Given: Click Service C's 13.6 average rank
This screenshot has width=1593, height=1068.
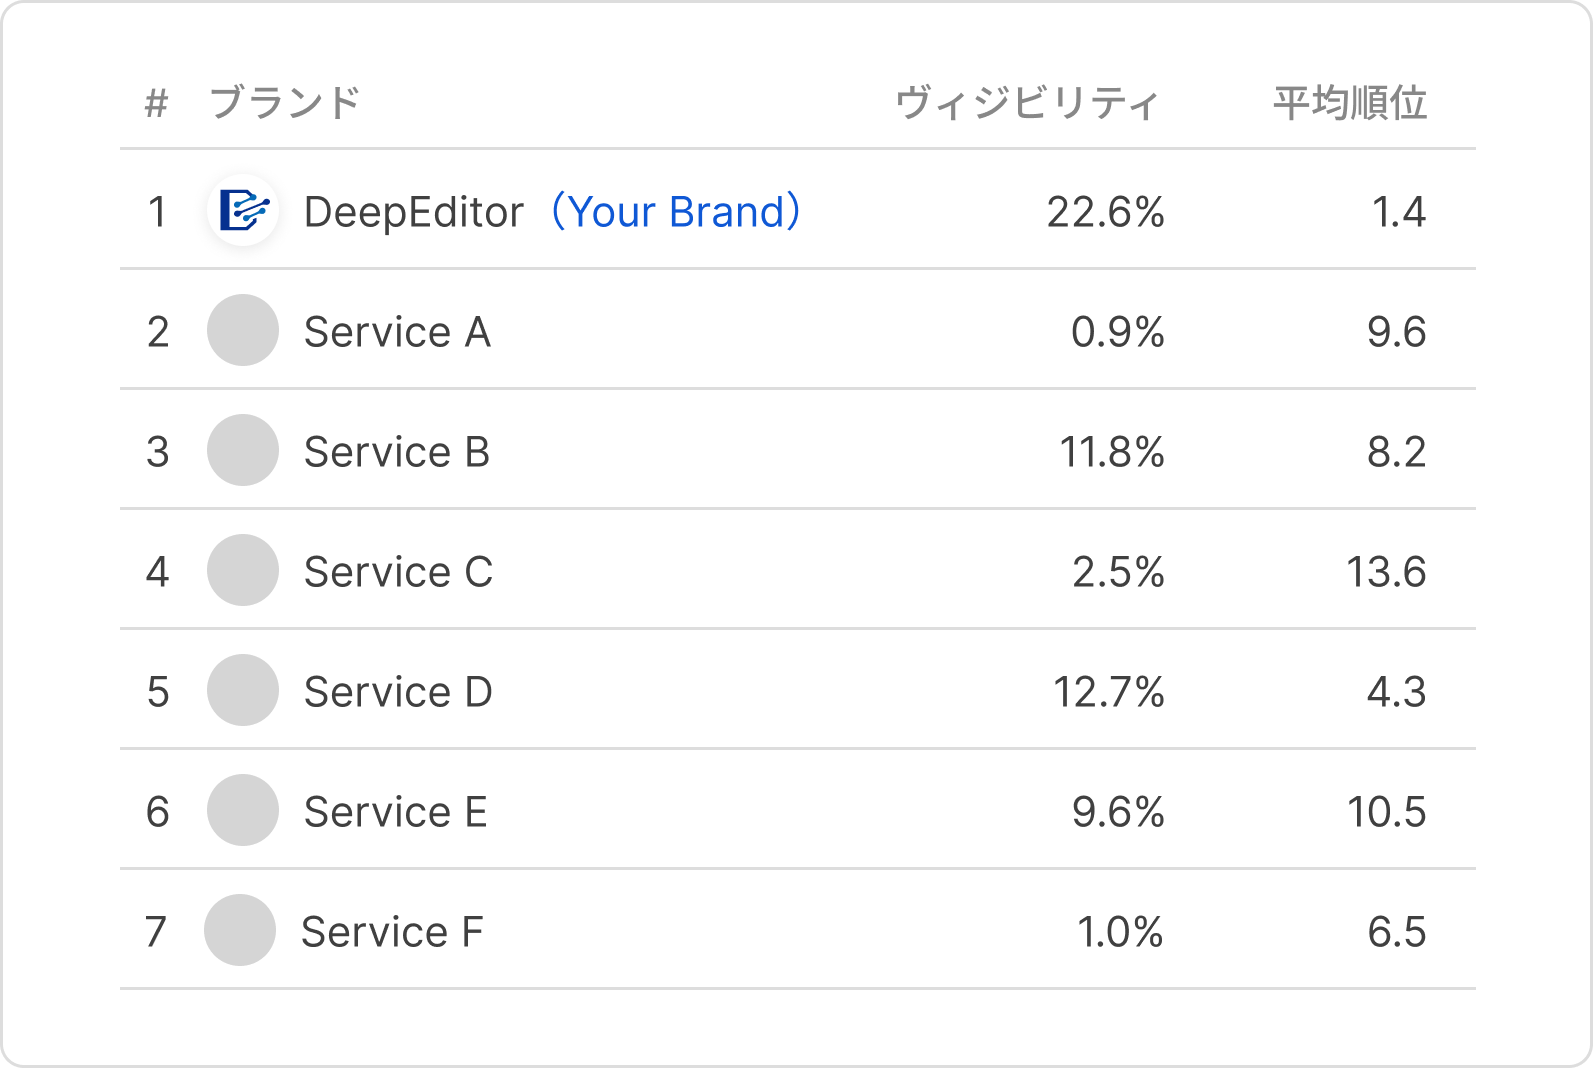Looking at the screenshot, I should pos(1385,572).
